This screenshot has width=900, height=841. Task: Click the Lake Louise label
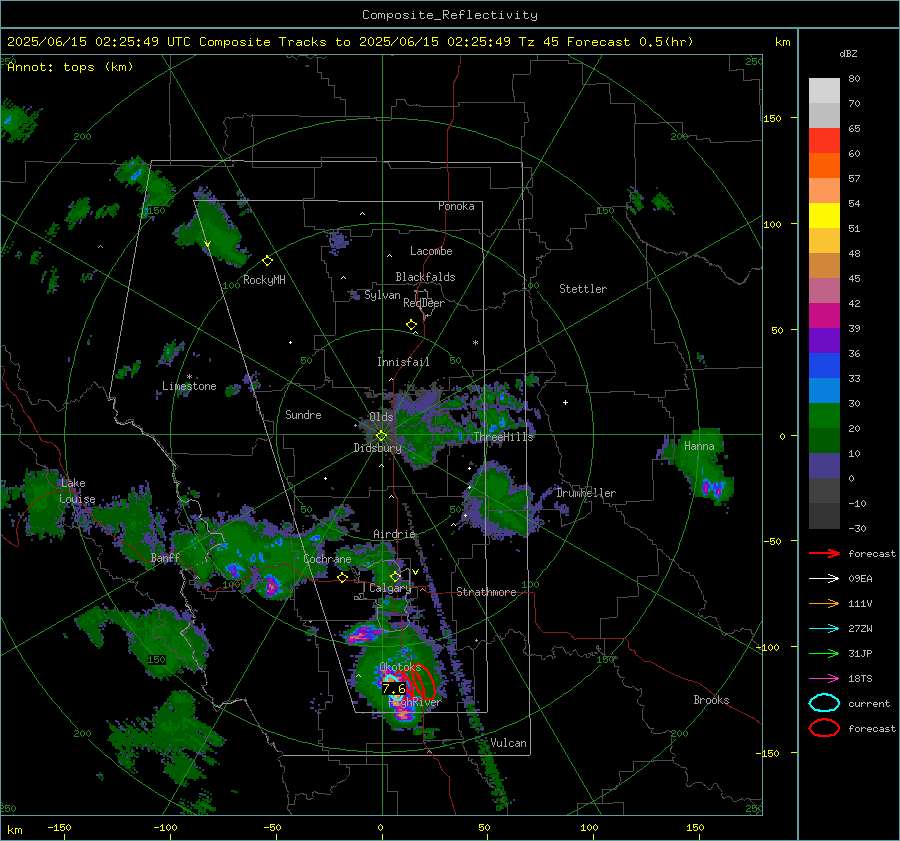tap(76, 491)
